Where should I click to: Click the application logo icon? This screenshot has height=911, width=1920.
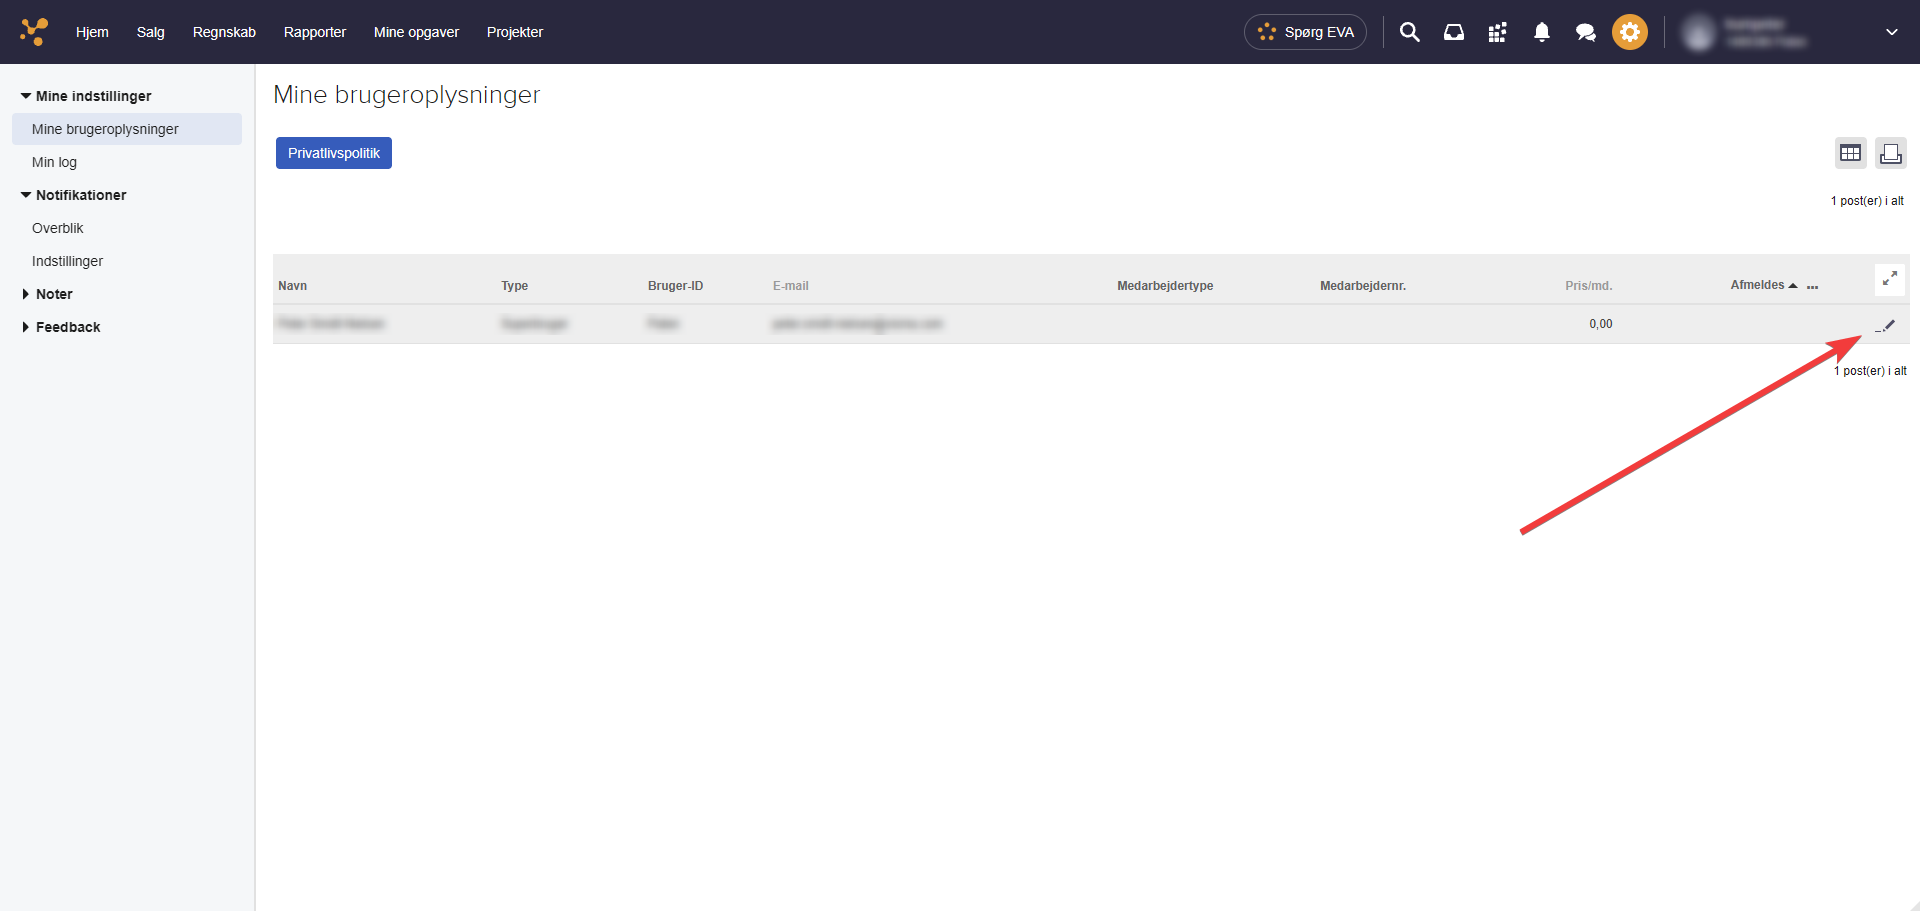click(34, 32)
